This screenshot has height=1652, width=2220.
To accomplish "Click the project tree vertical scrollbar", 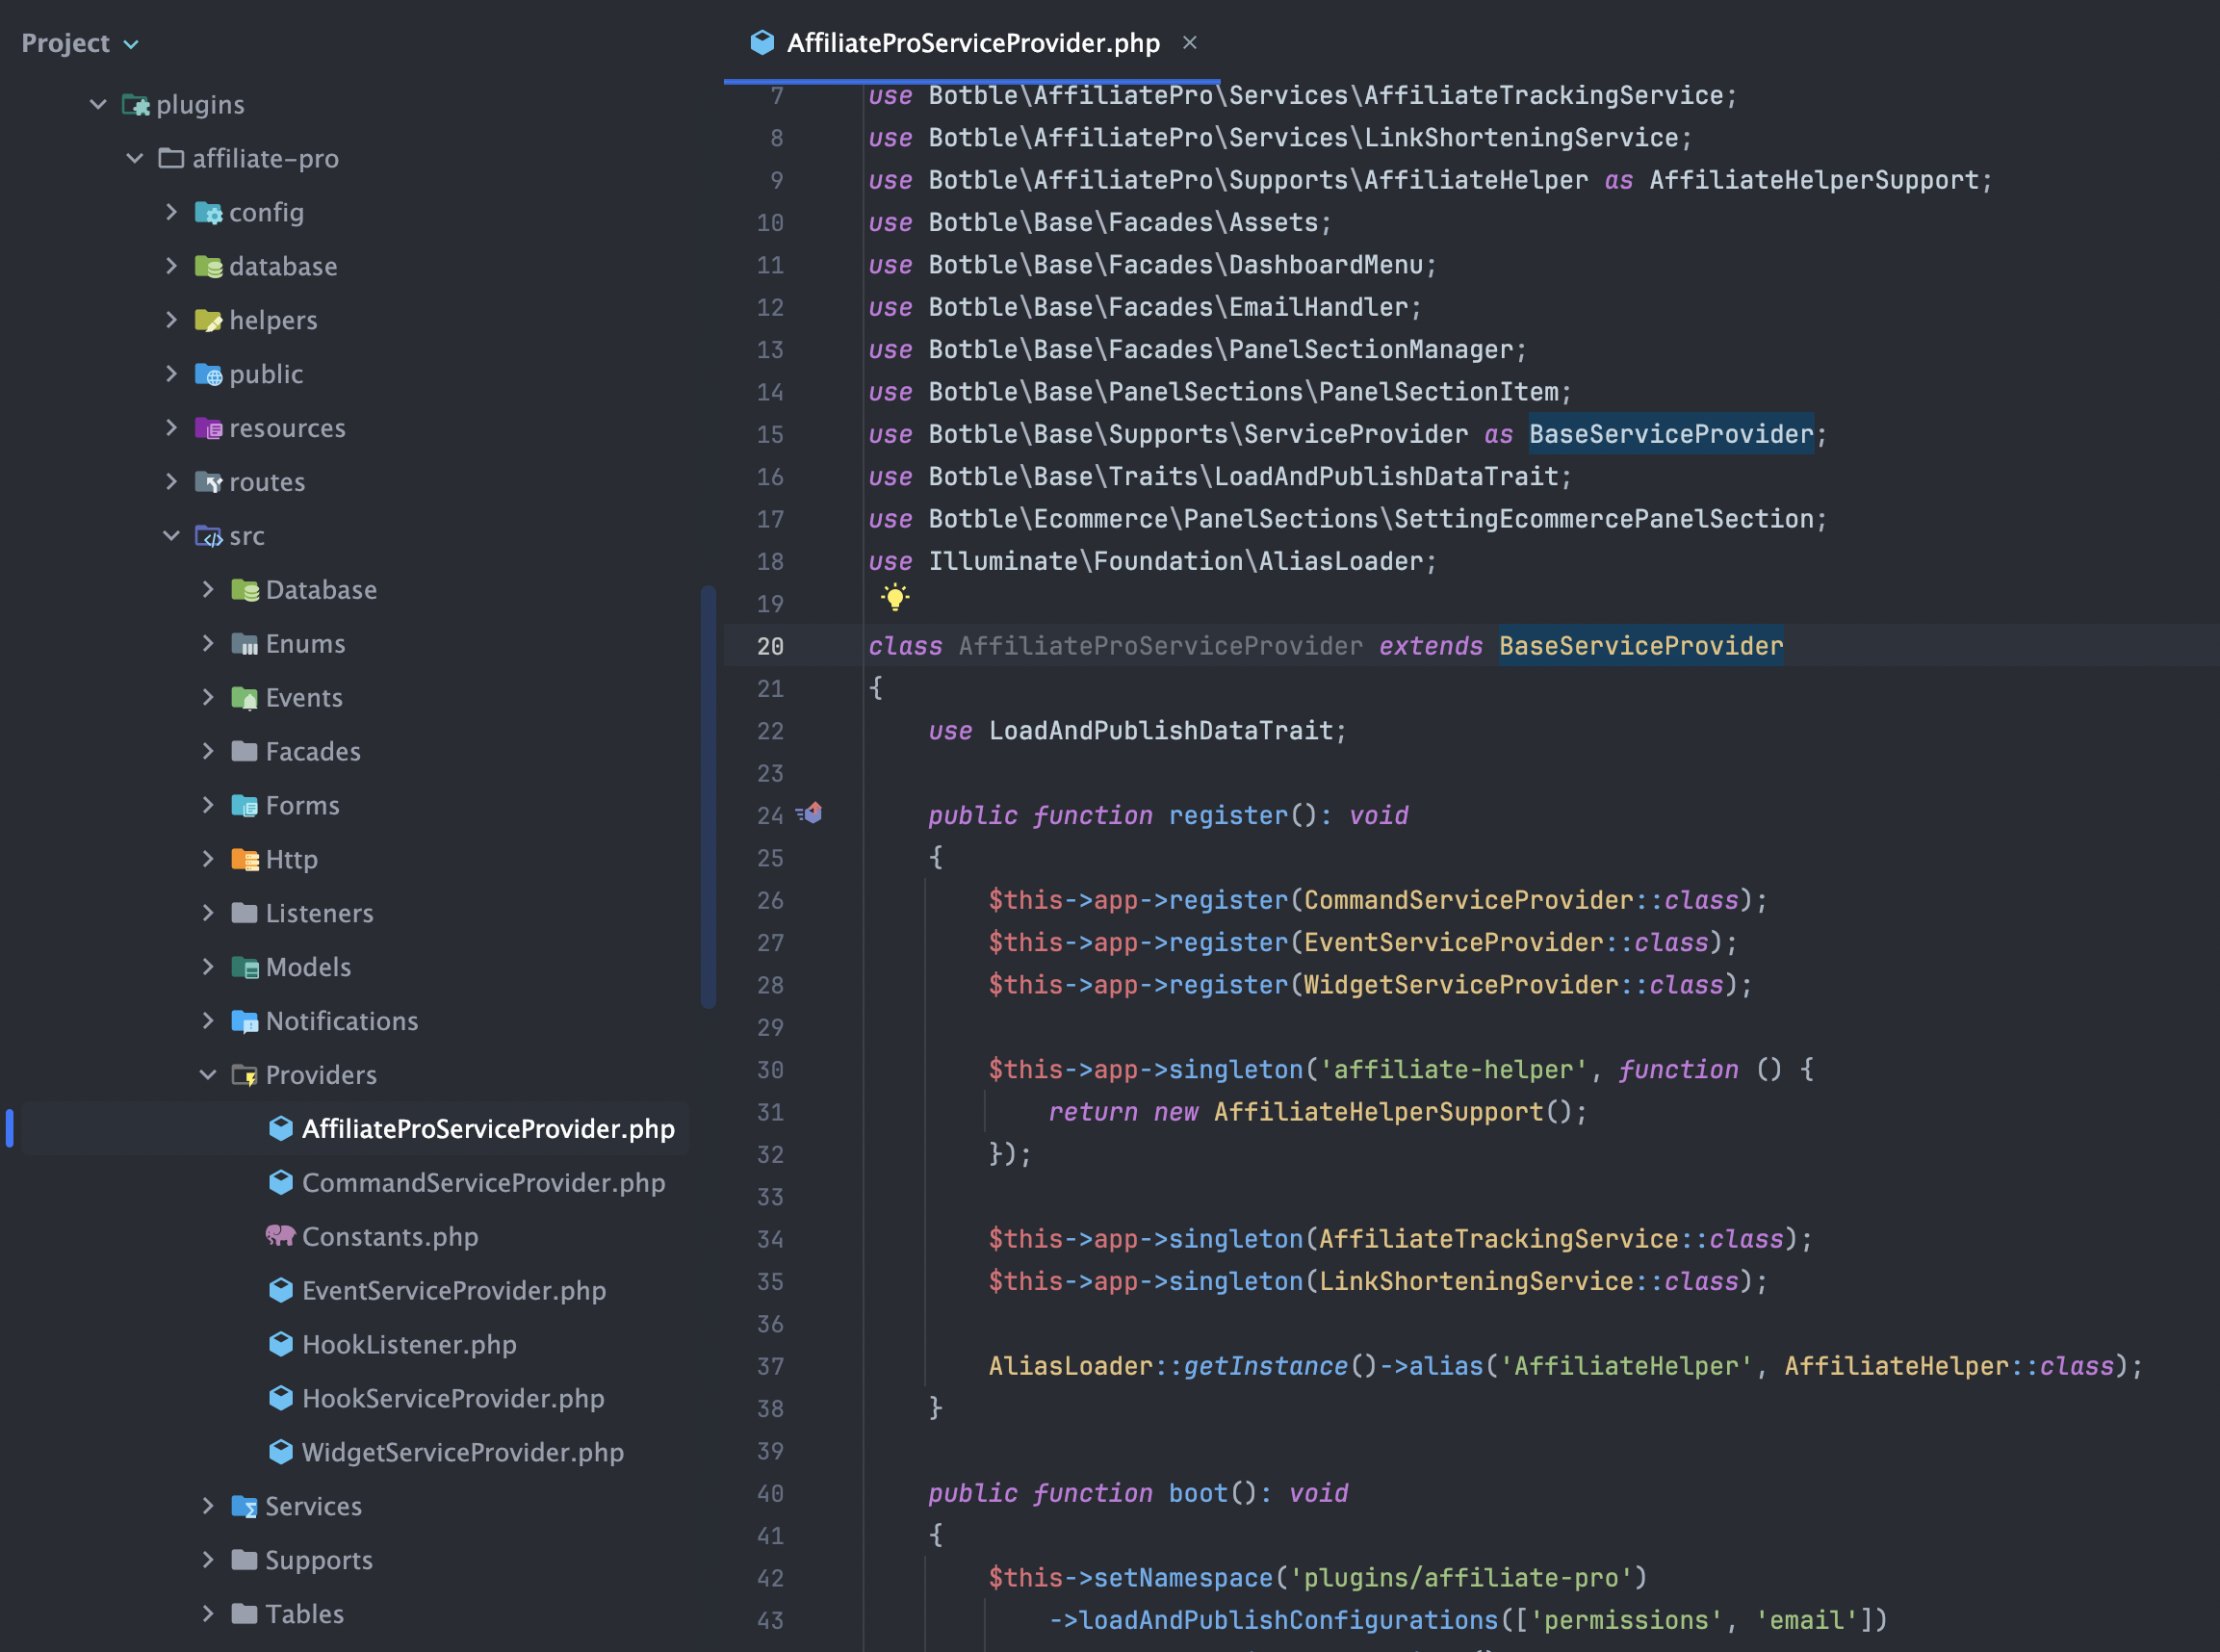I will click(708, 796).
